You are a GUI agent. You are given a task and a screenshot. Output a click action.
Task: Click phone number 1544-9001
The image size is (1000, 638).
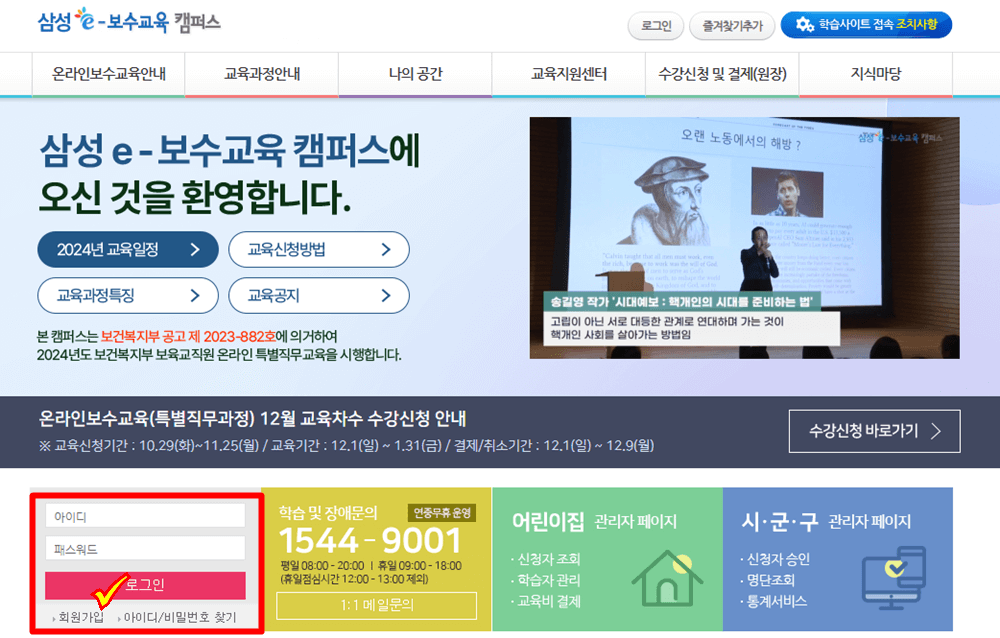371,541
